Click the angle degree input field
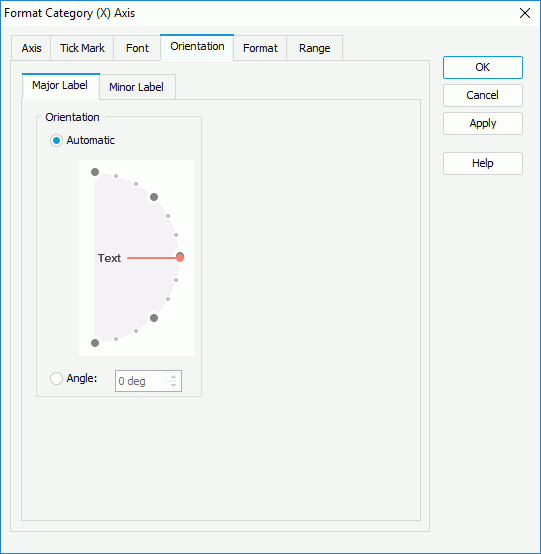The height and width of the screenshot is (554, 541). click(x=140, y=381)
